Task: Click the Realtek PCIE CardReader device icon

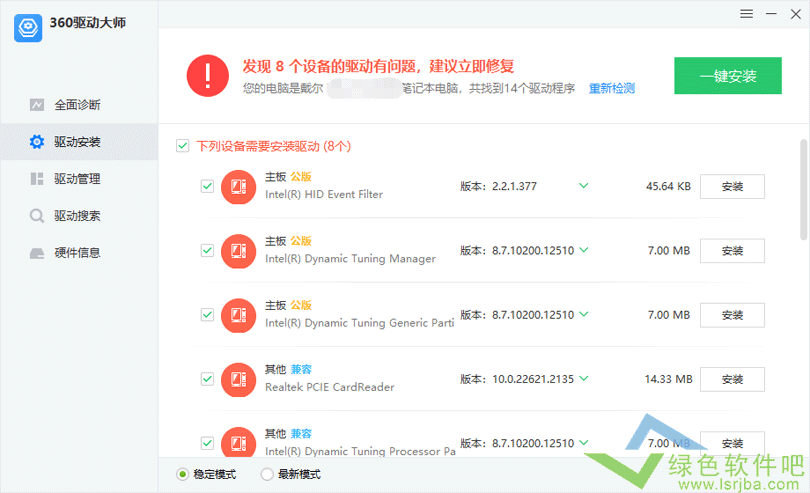Action: tap(238, 379)
